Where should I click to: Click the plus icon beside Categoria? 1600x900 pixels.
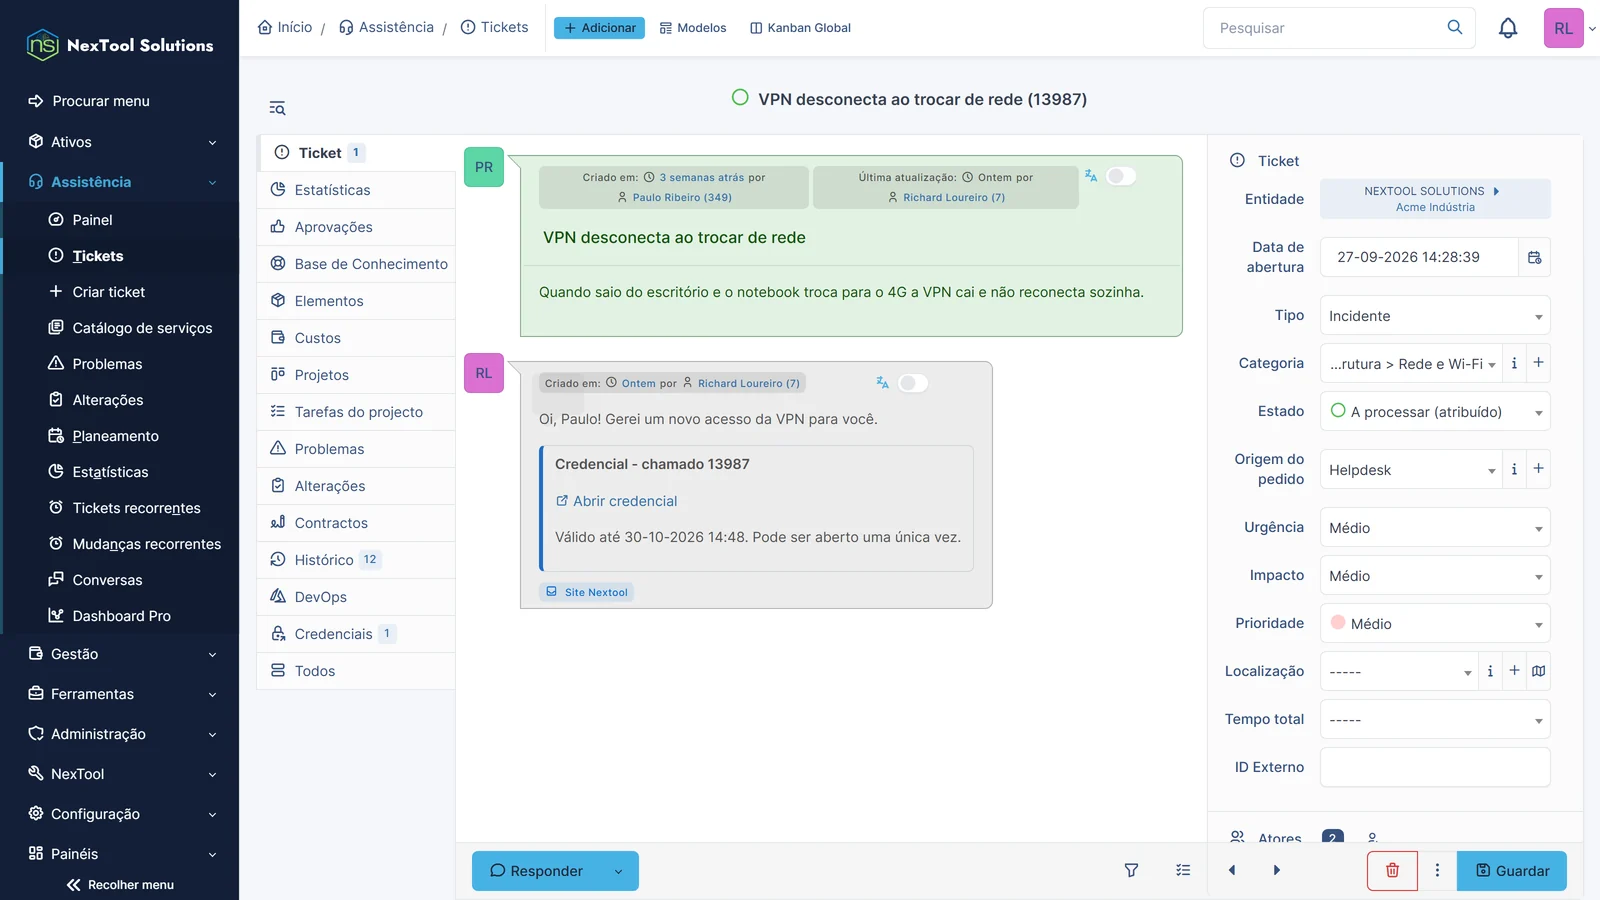(1538, 363)
